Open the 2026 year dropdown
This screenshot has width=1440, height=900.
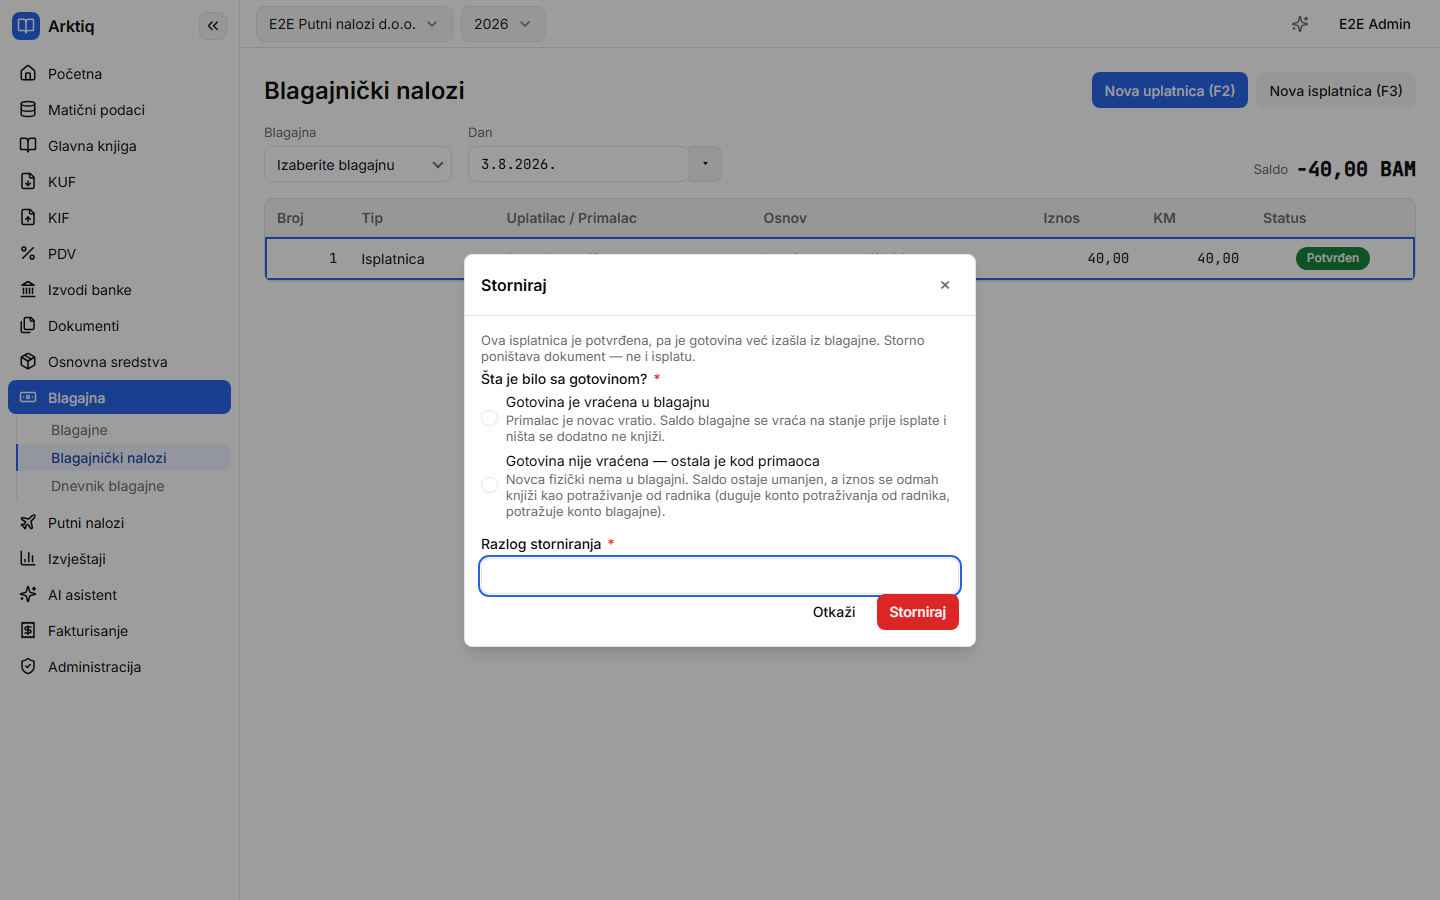(x=503, y=24)
